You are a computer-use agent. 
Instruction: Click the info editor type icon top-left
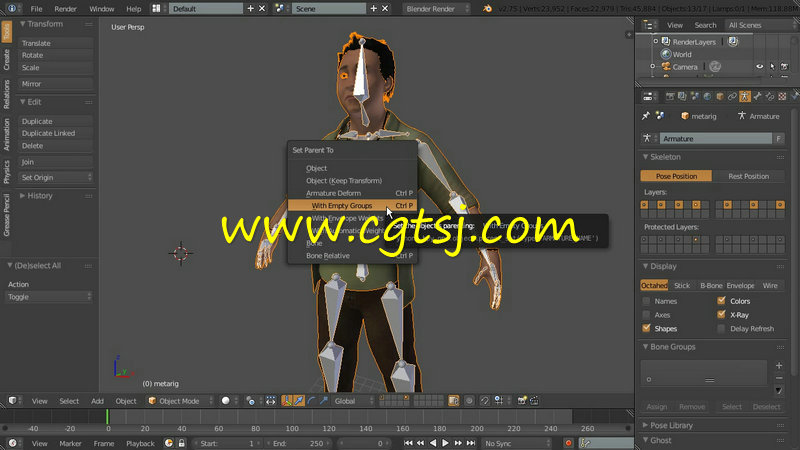click(x=12, y=9)
